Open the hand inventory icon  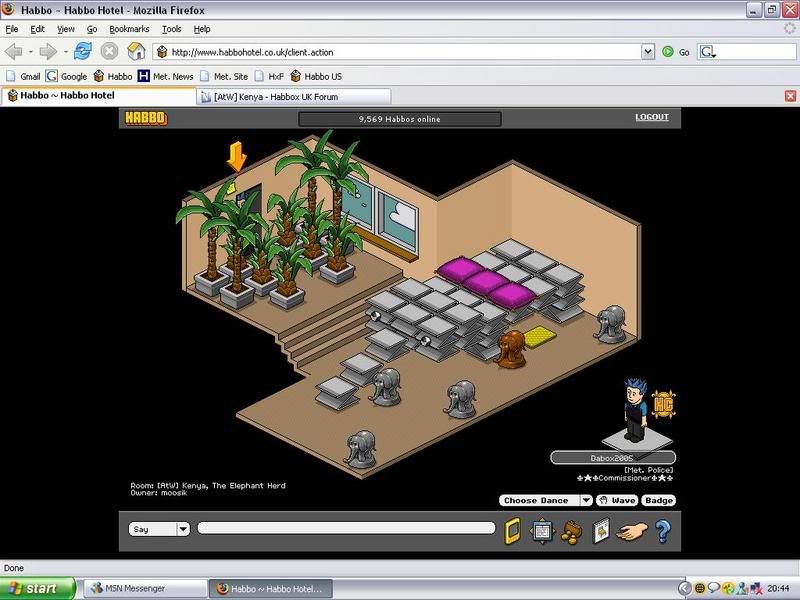[631, 531]
